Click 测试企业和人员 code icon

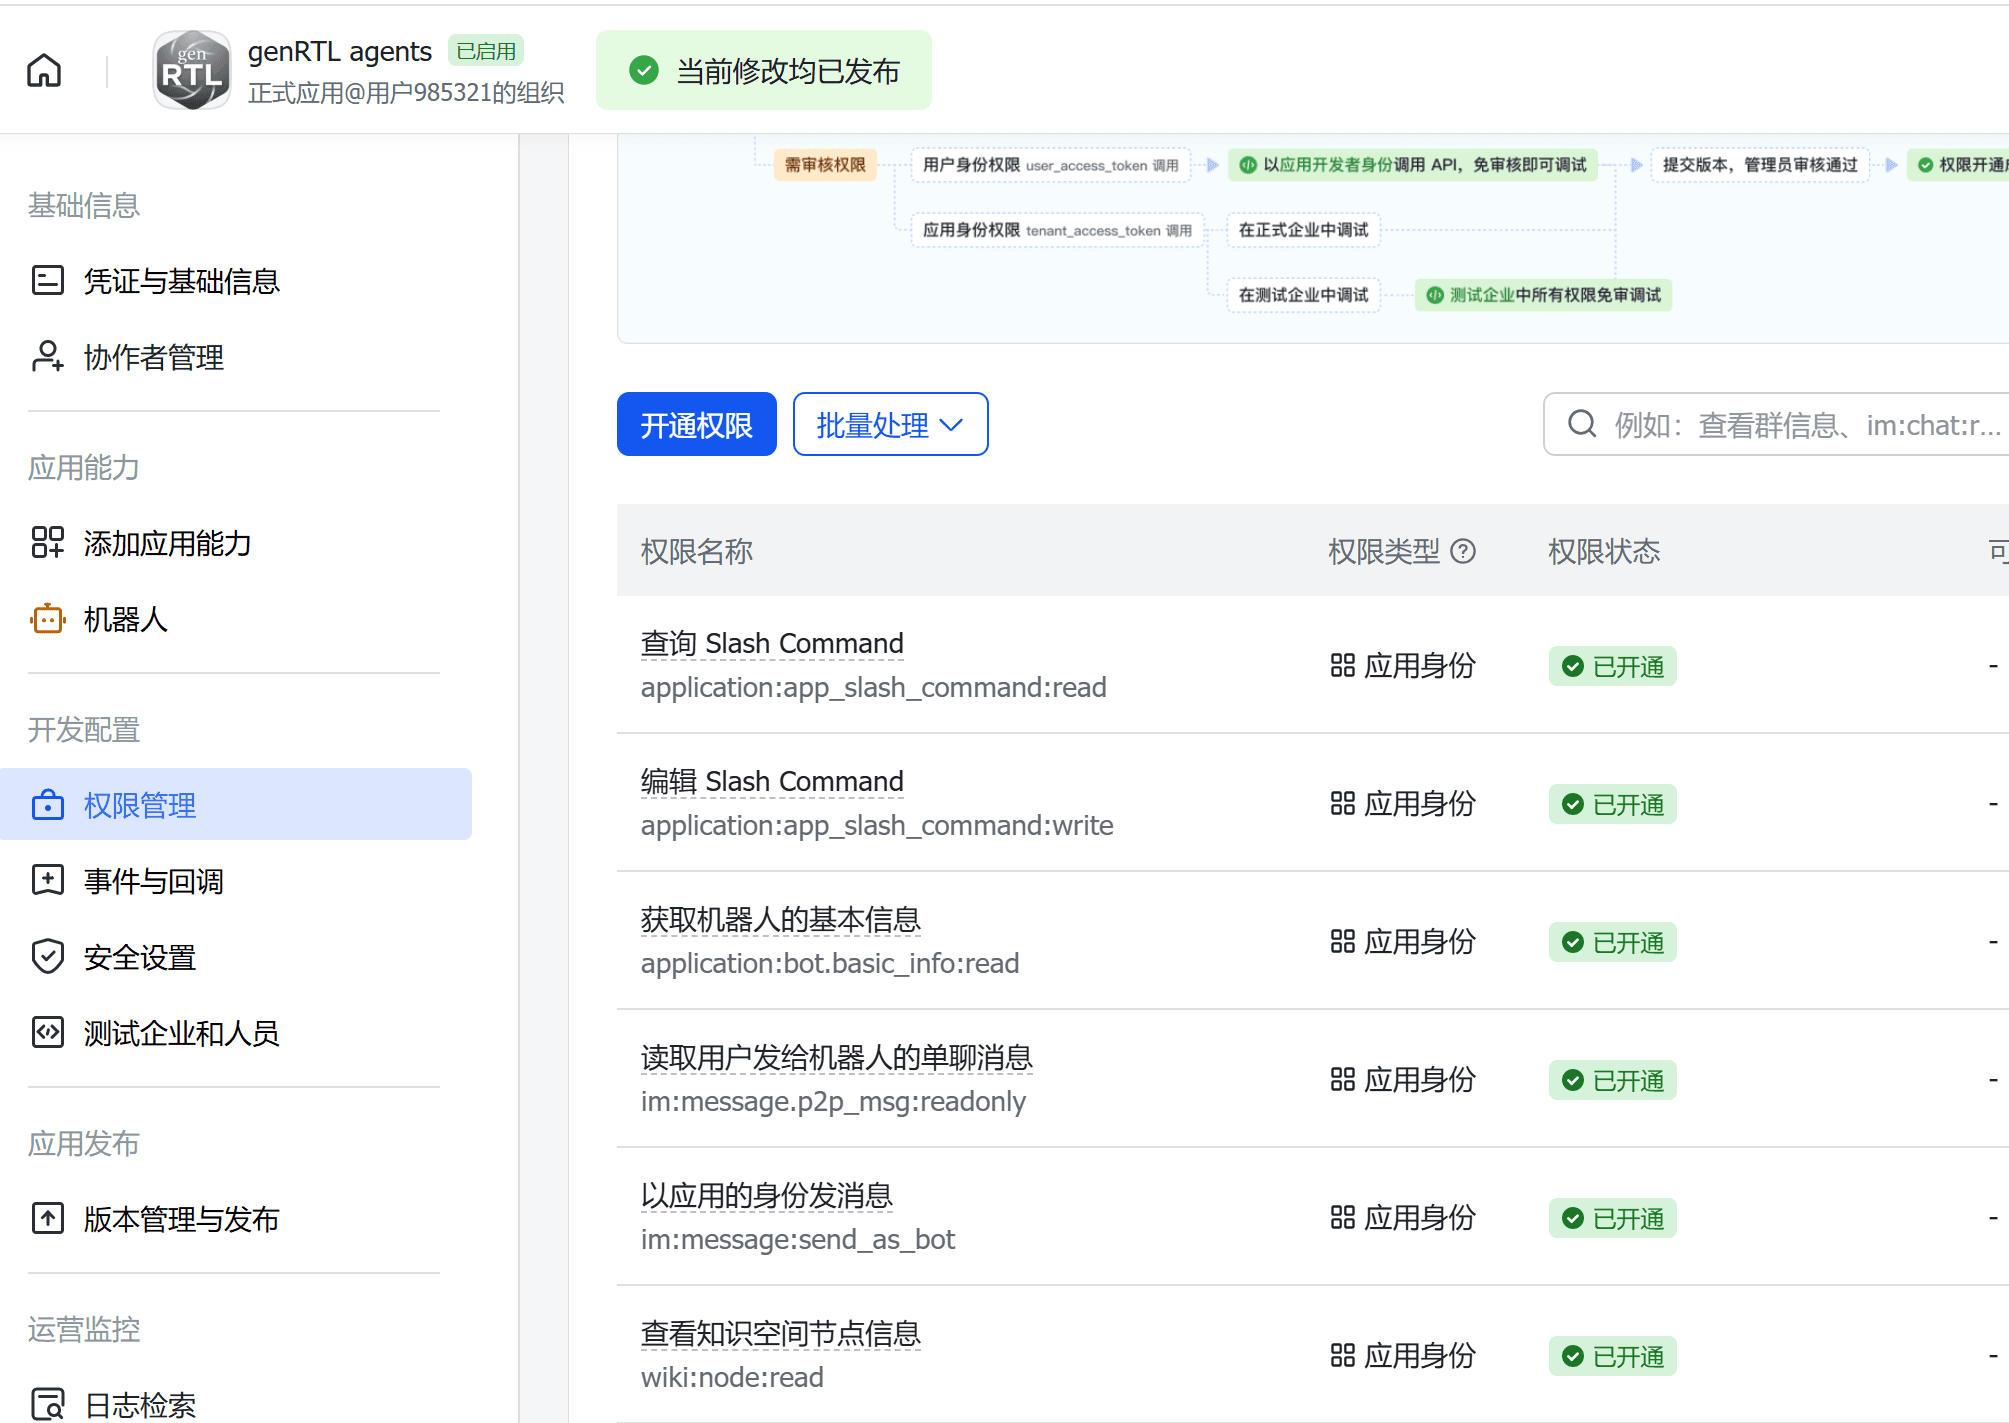tap(48, 1032)
